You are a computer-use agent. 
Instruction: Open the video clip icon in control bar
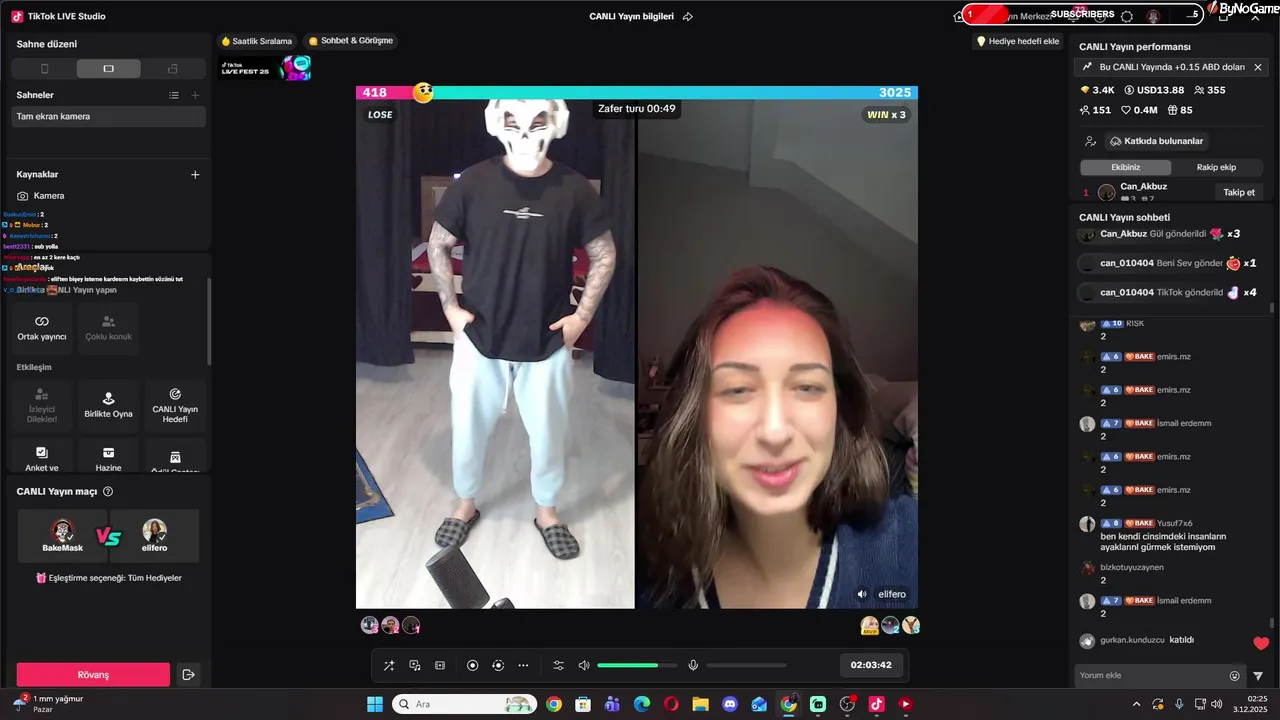(x=440, y=666)
